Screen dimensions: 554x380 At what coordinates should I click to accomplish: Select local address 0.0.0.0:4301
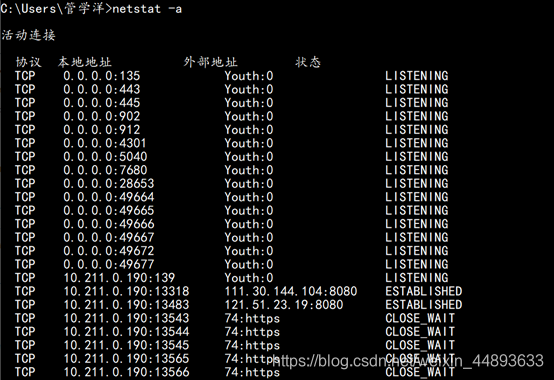pyautogui.click(x=105, y=143)
